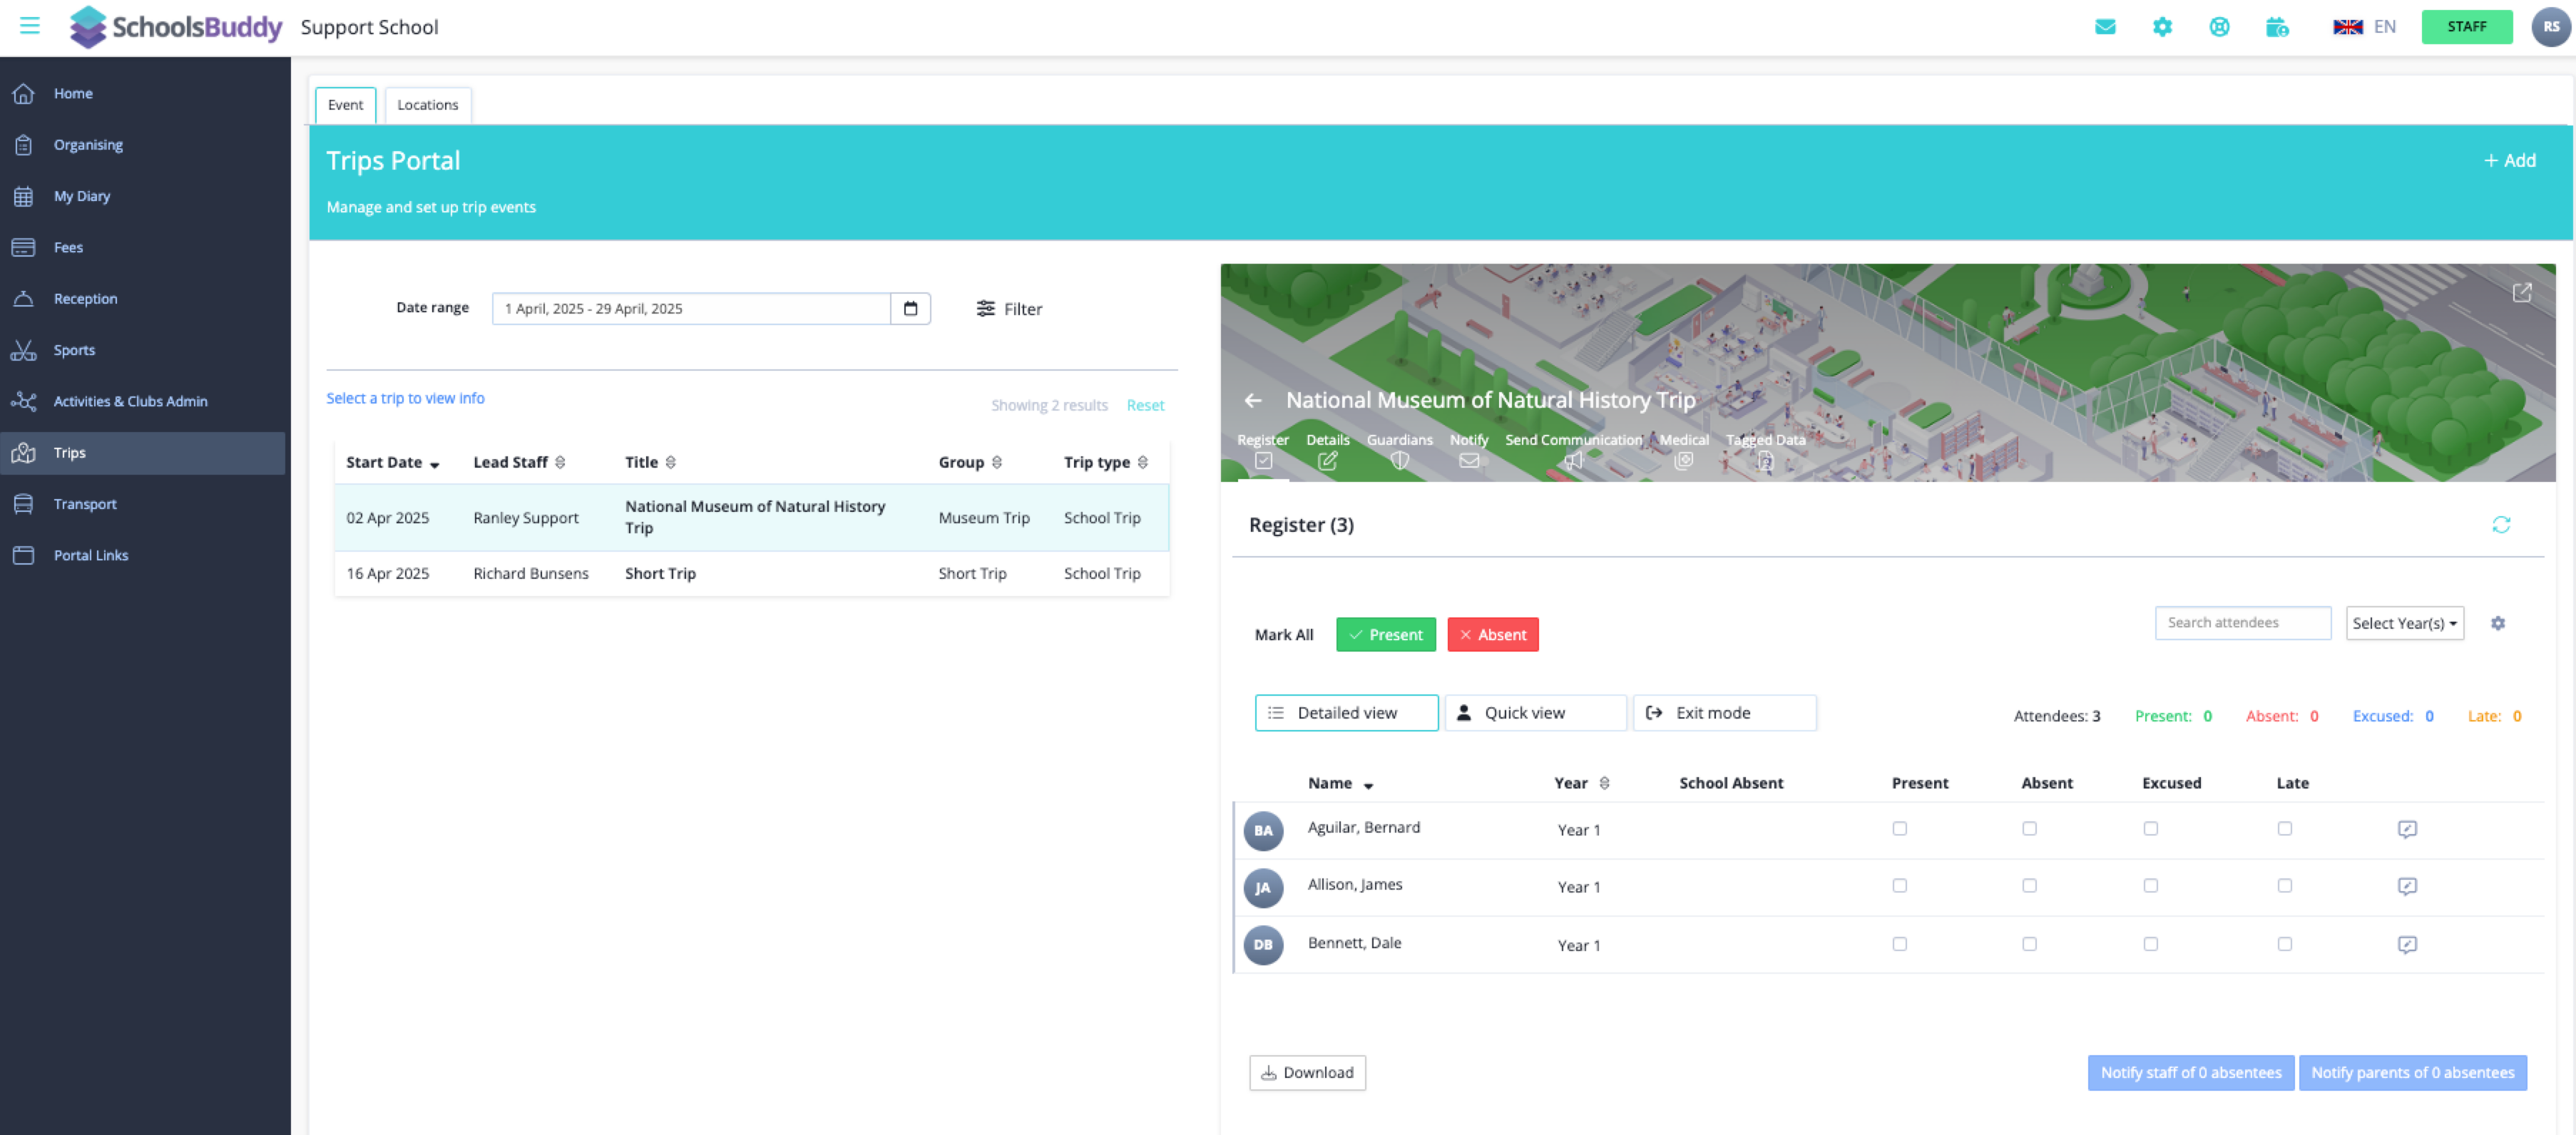
Task: Open the Filter options
Action: (x=1009, y=309)
